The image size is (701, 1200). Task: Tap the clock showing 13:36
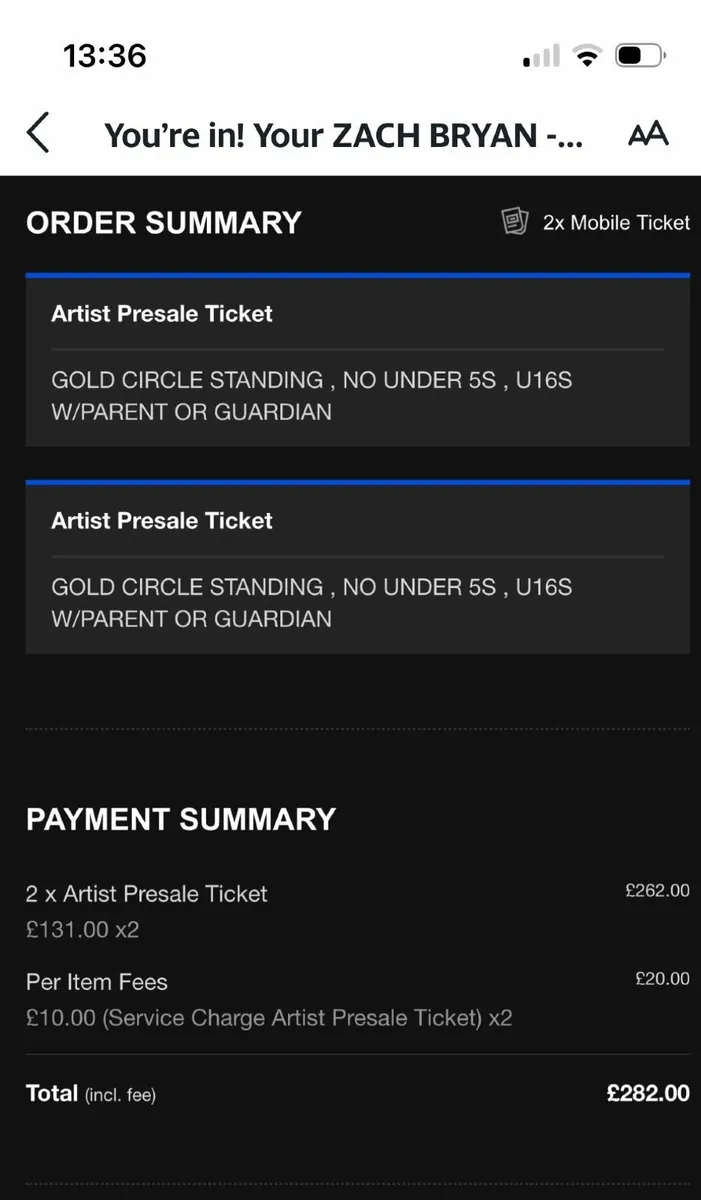point(105,57)
